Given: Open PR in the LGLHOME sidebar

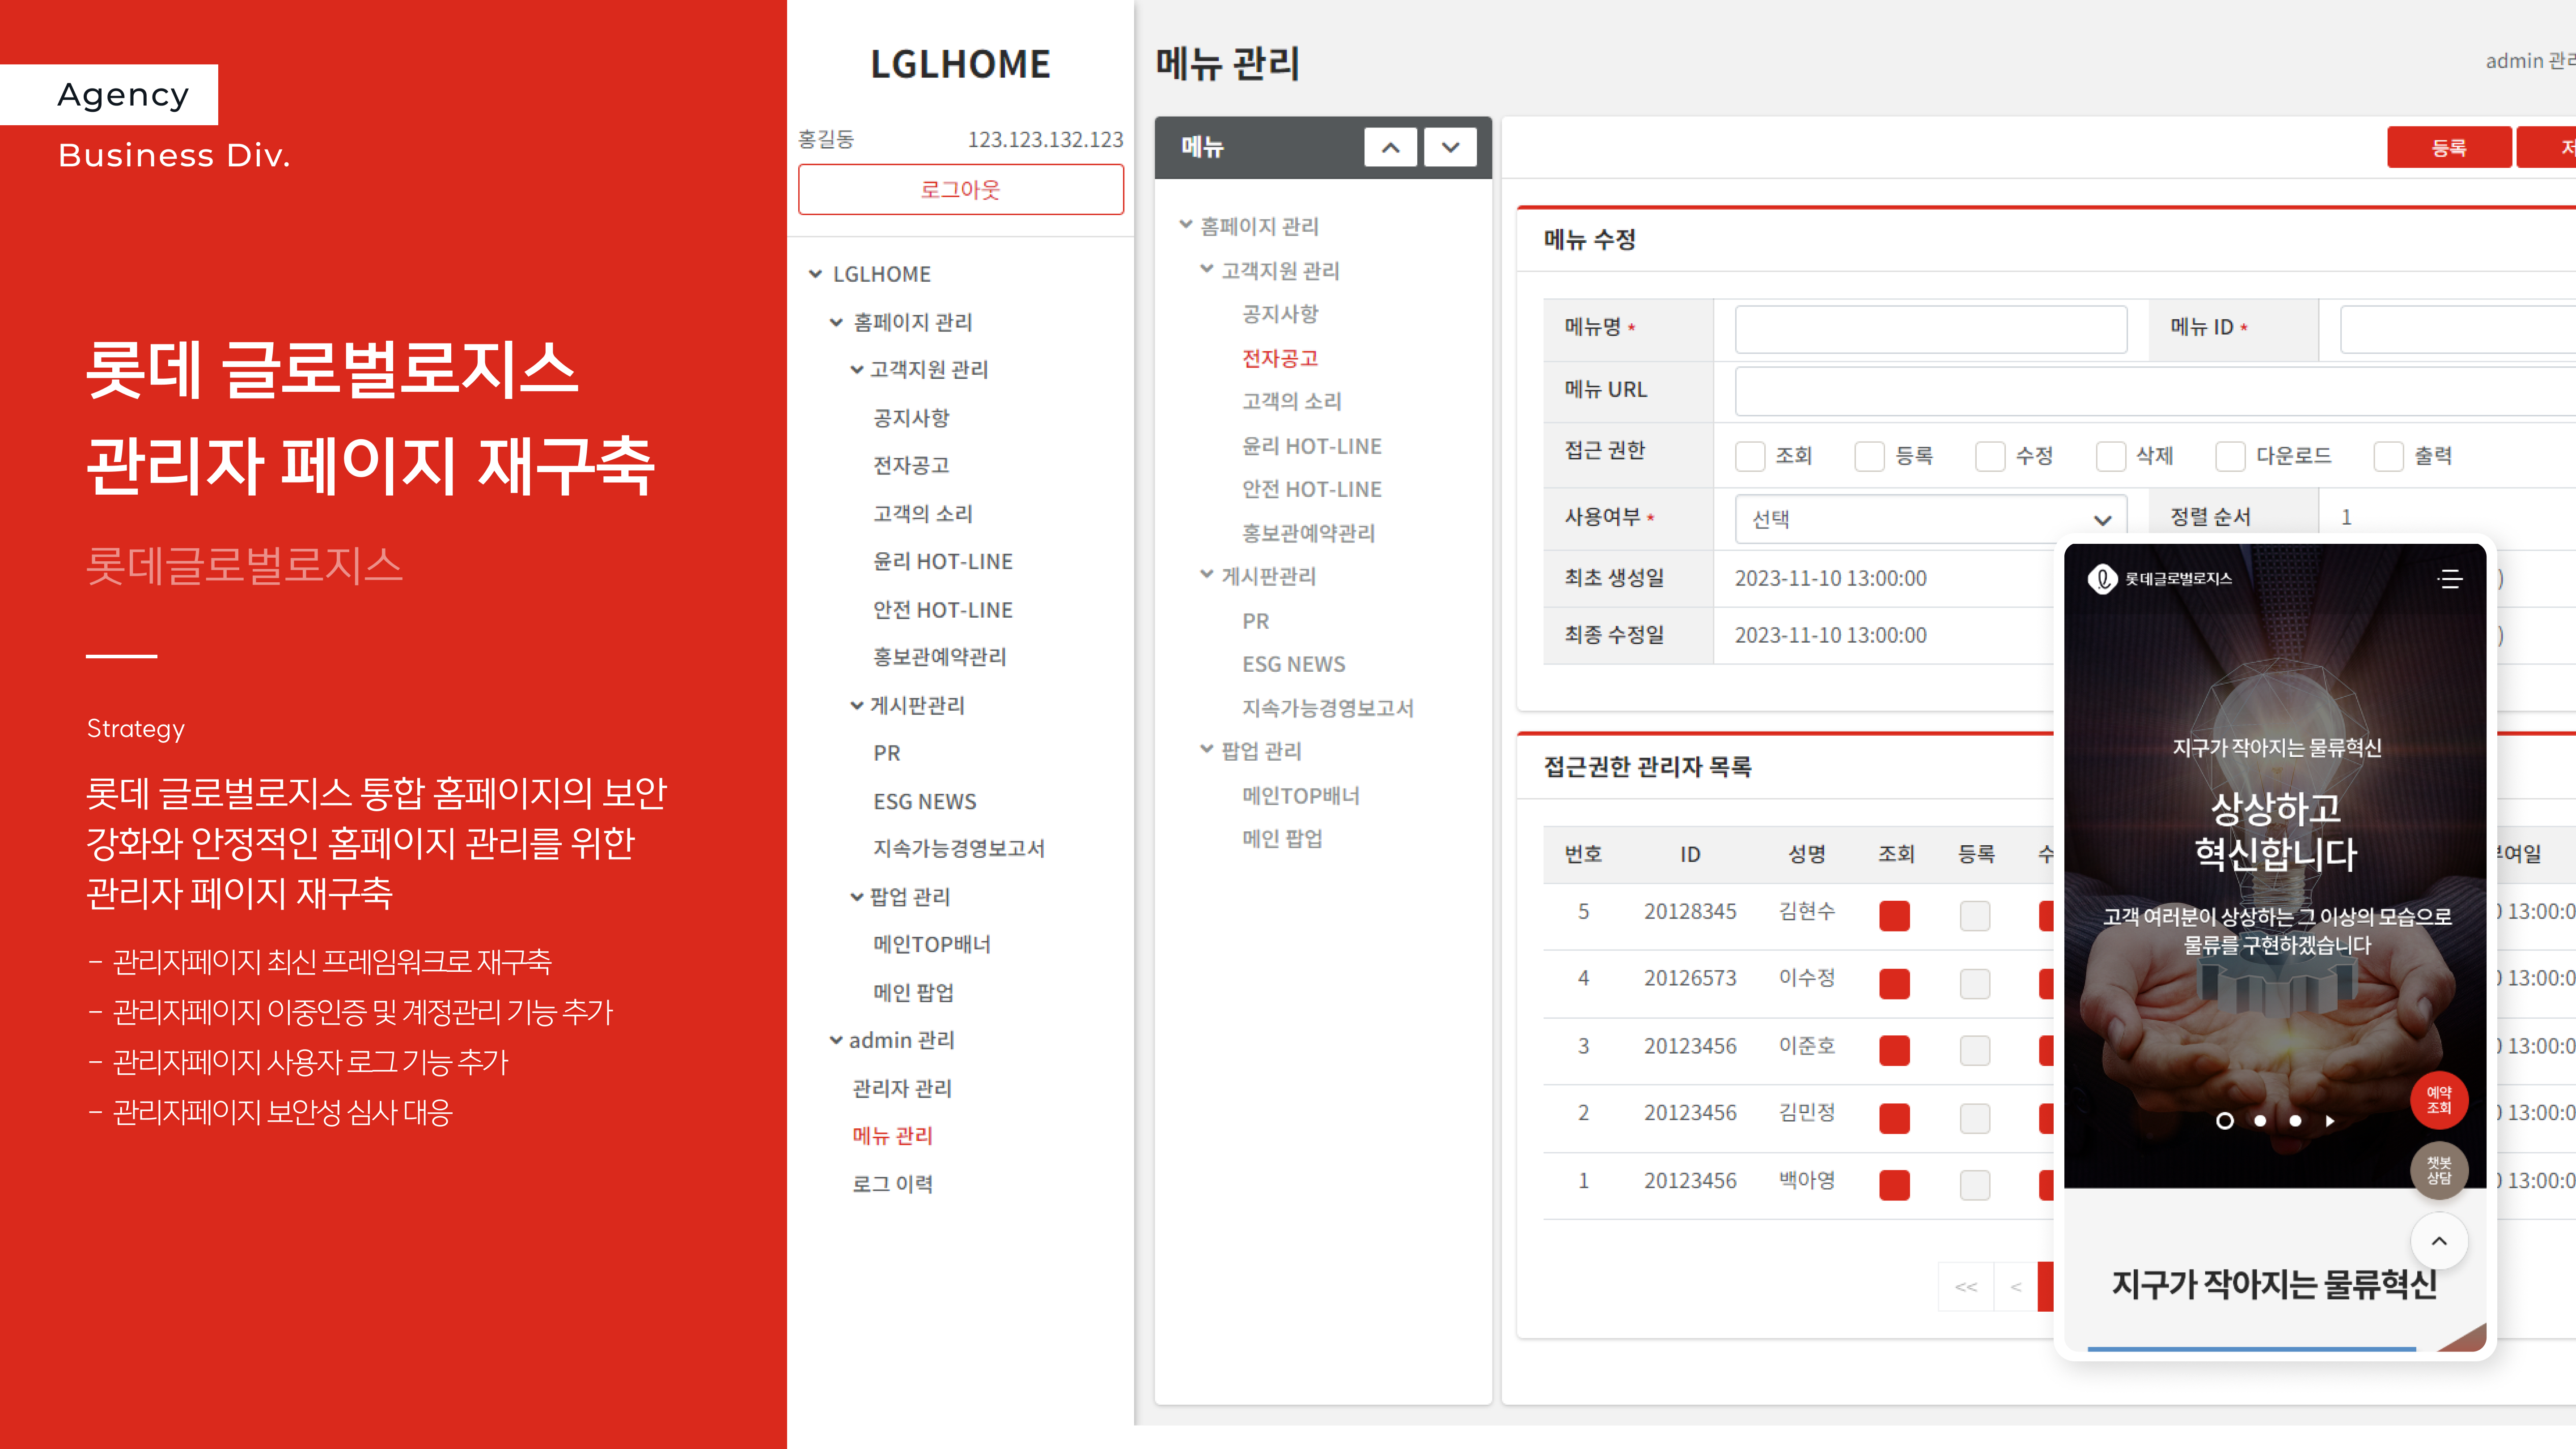Looking at the screenshot, I should tap(886, 753).
